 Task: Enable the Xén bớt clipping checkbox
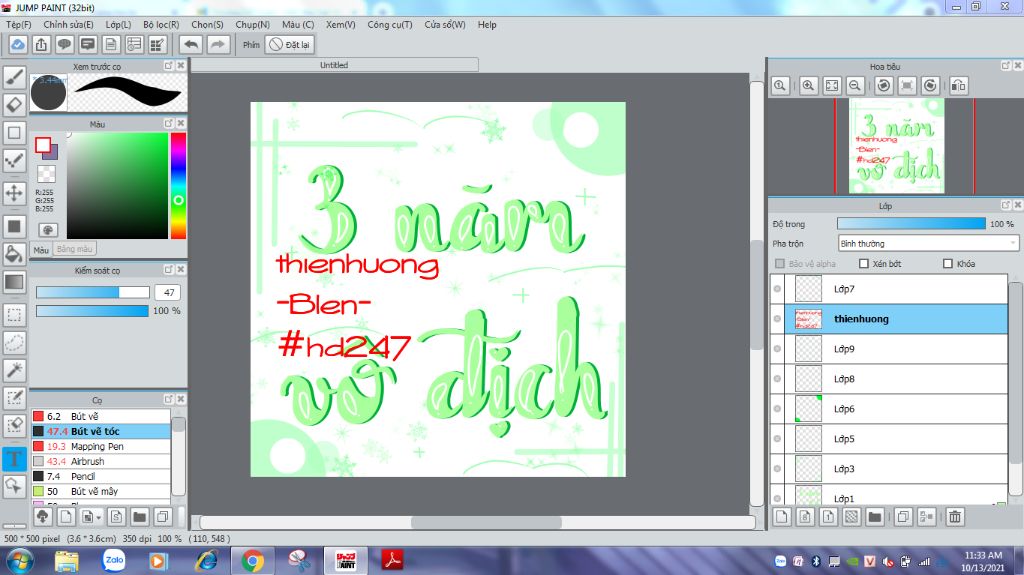(864, 263)
